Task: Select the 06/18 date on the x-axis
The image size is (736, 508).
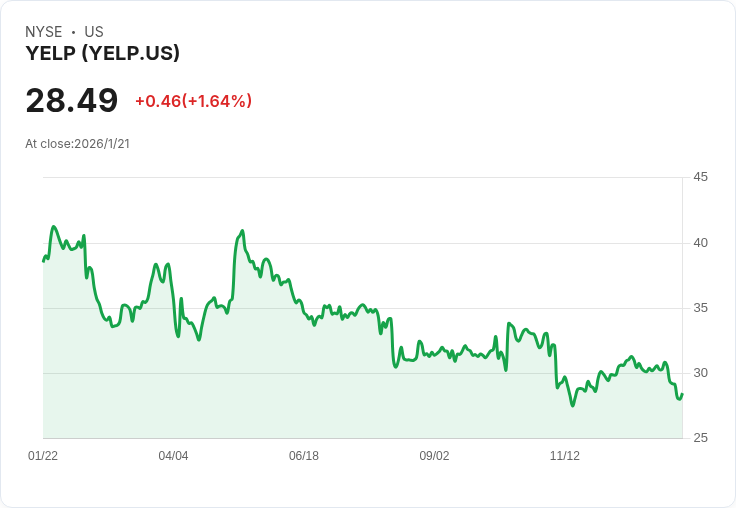Action: click(304, 456)
